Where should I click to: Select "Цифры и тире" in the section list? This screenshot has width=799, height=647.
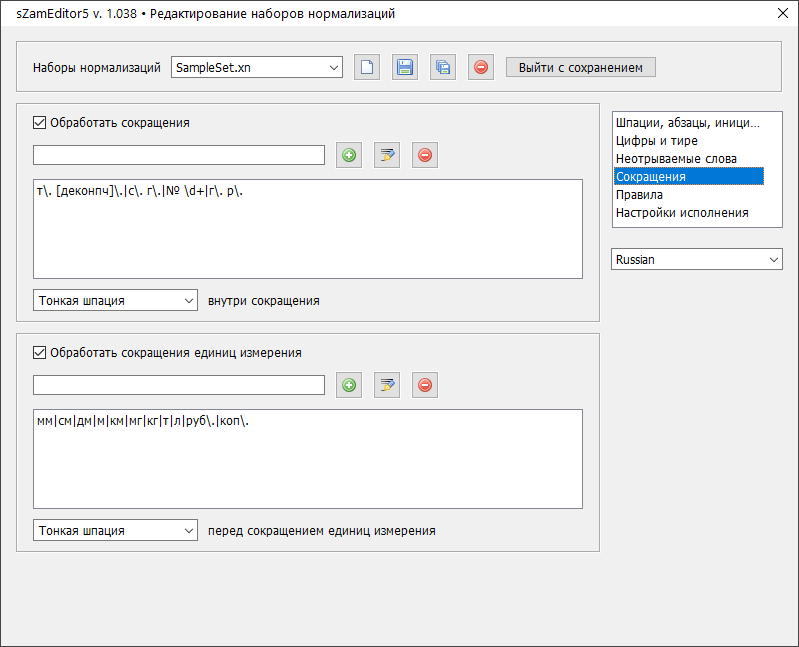(x=657, y=141)
